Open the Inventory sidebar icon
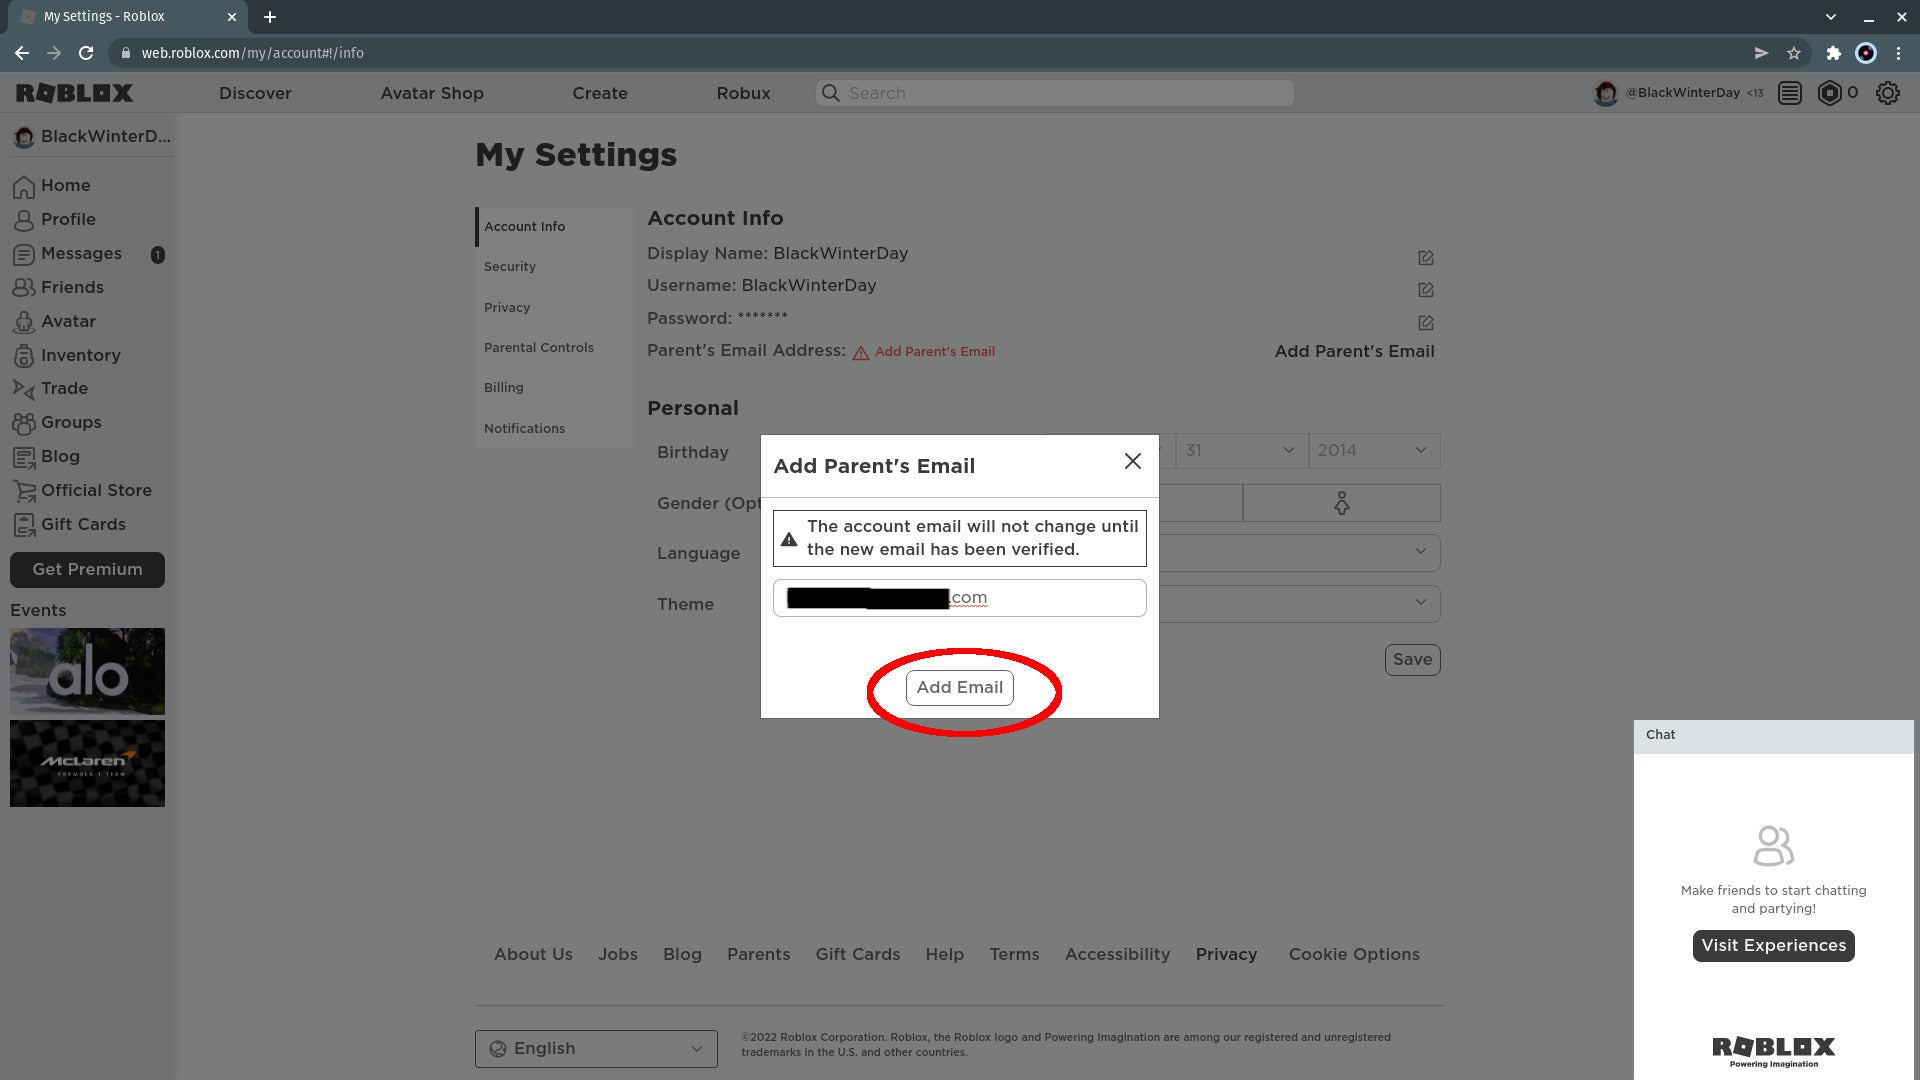1920x1080 pixels. 24,356
